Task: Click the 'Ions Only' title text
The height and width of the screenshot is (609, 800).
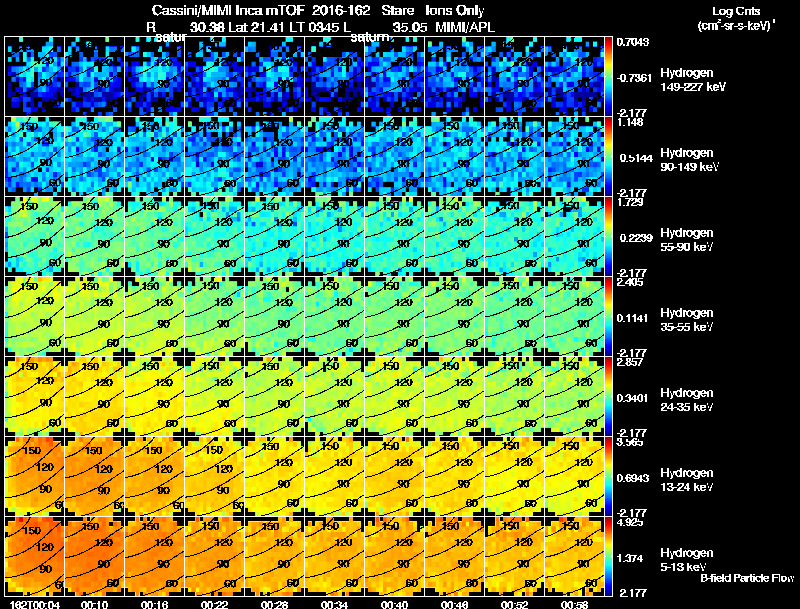Action: click(455, 10)
